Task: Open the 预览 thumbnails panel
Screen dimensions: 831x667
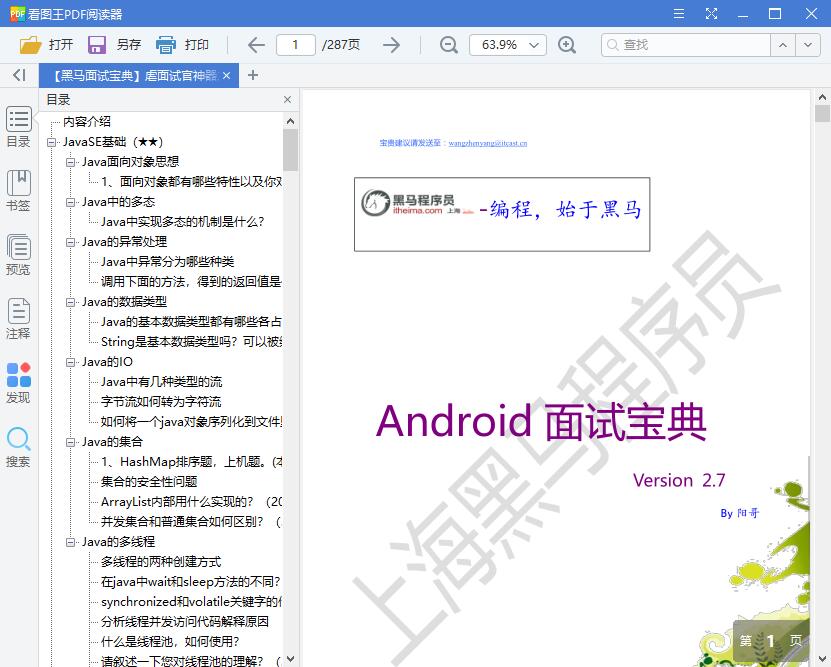Action: tap(19, 255)
